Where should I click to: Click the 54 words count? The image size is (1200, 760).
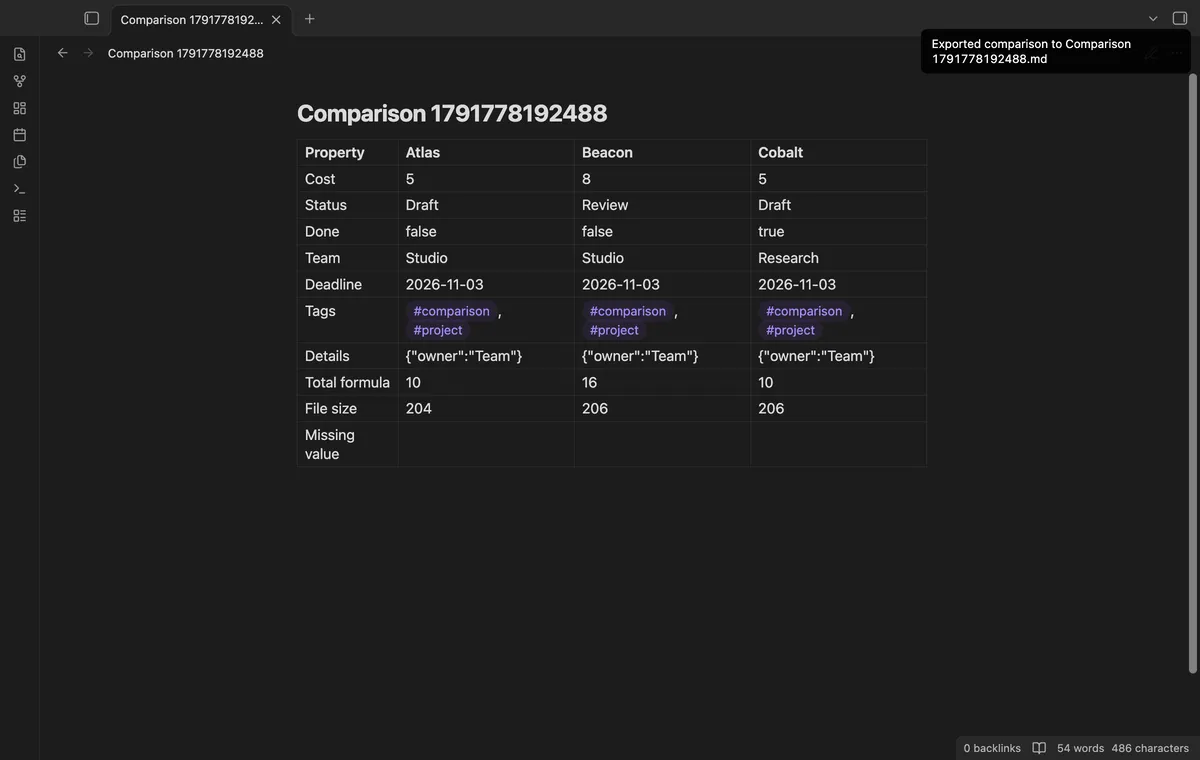(1080, 748)
